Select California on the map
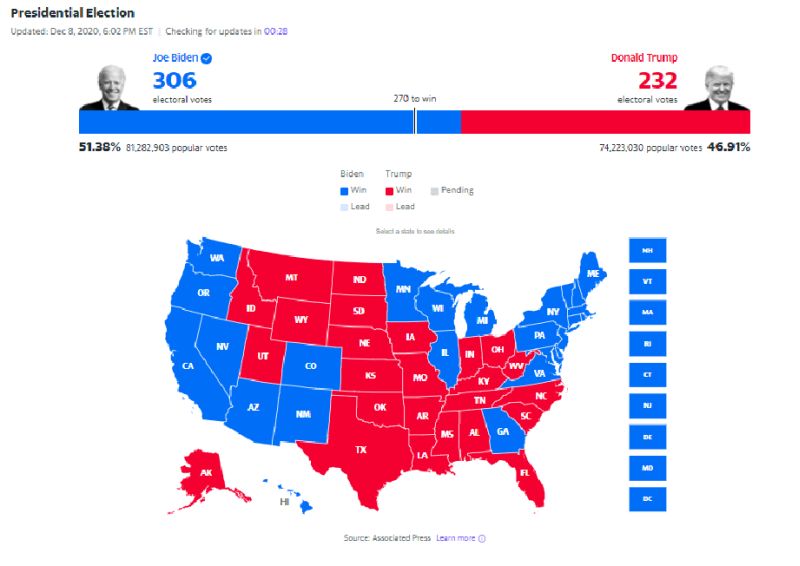 (x=188, y=365)
